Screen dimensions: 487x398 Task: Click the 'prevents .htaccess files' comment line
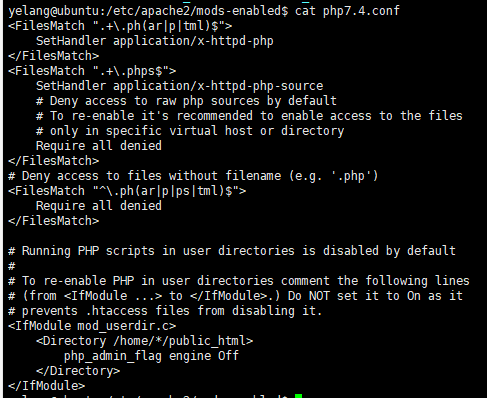point(165,311)
